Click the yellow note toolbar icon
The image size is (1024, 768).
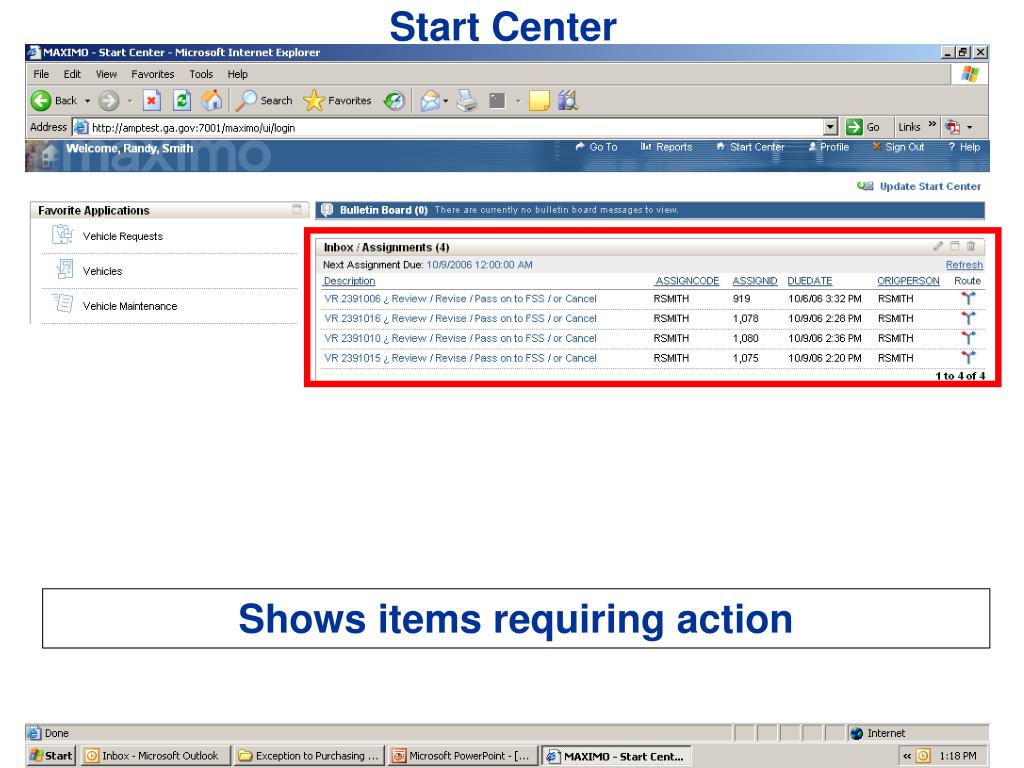pyautogui.click(x=539, y=101)
